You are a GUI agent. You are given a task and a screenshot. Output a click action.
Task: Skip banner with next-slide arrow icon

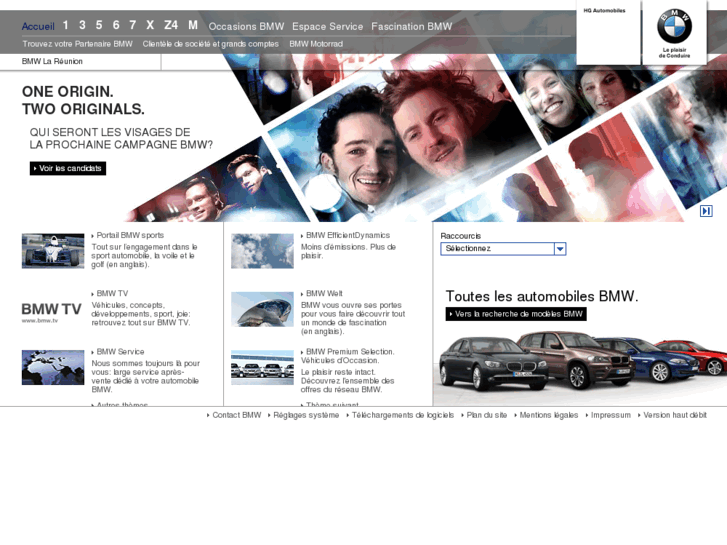pyautogui.click(x=706, y=211)
